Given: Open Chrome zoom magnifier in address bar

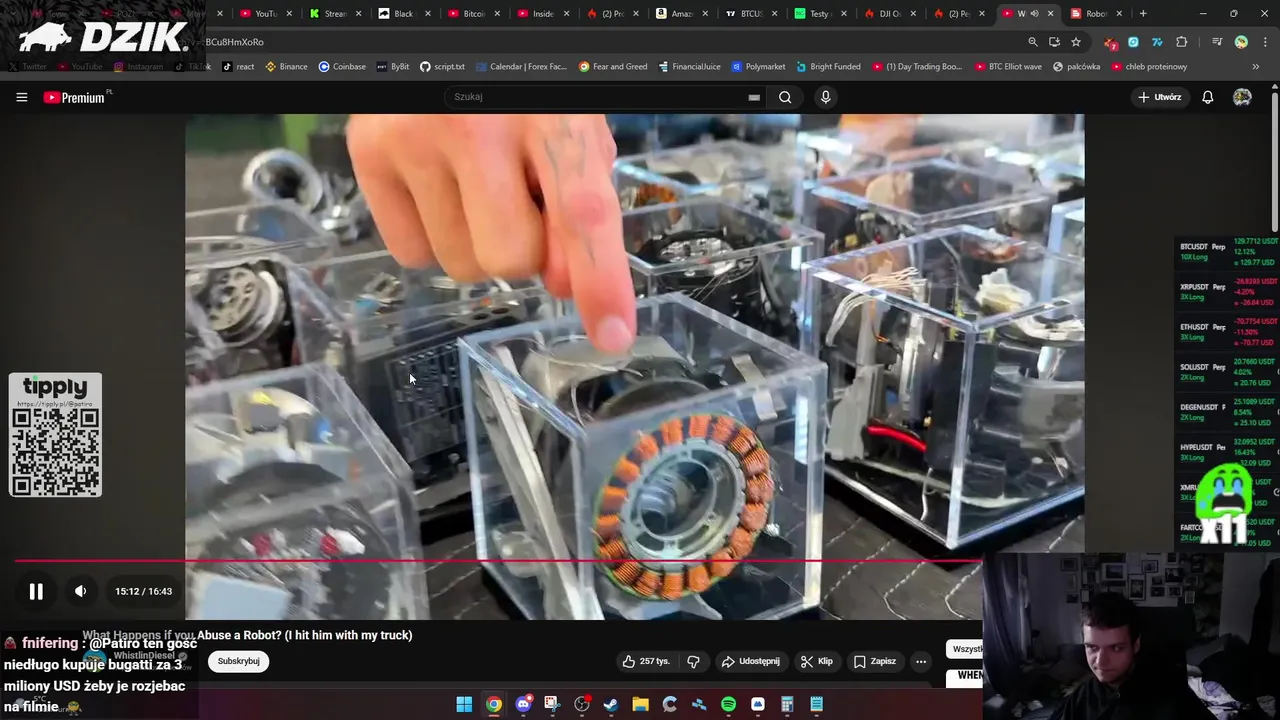Looking at the screenshot, I should tap(1033, 42).
